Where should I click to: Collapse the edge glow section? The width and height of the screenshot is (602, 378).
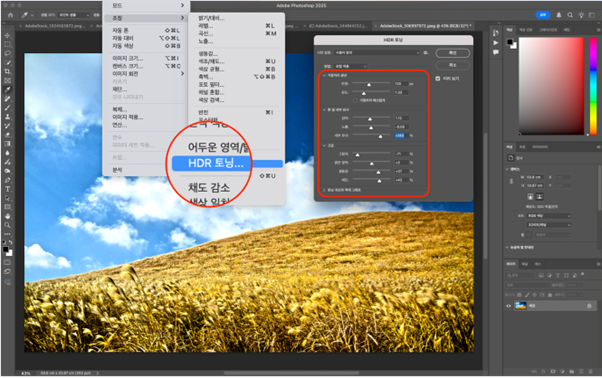click(x=324, y=75)
